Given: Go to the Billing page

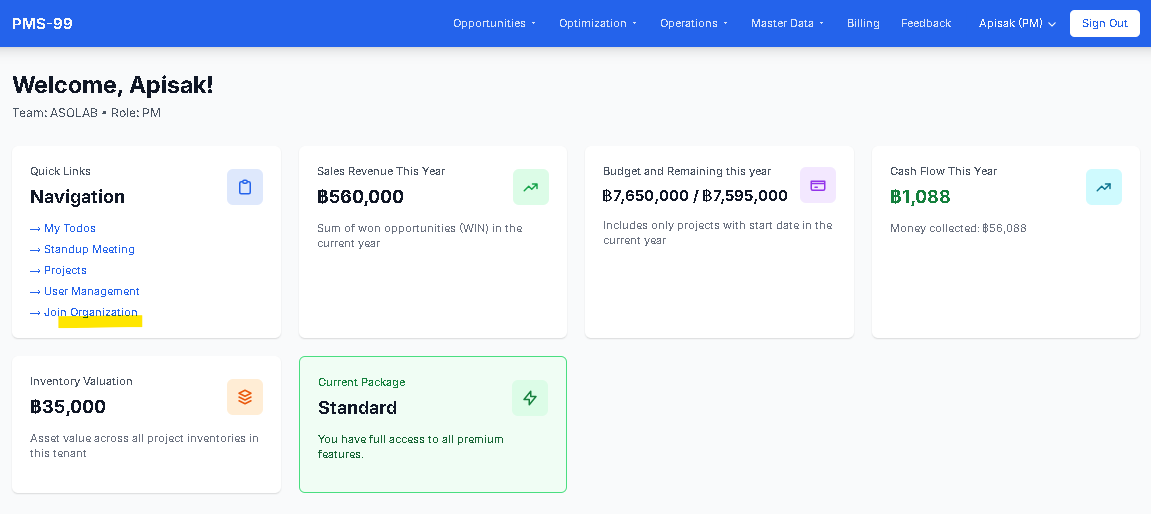Looking at the screenshot, I should click(863, 23).
